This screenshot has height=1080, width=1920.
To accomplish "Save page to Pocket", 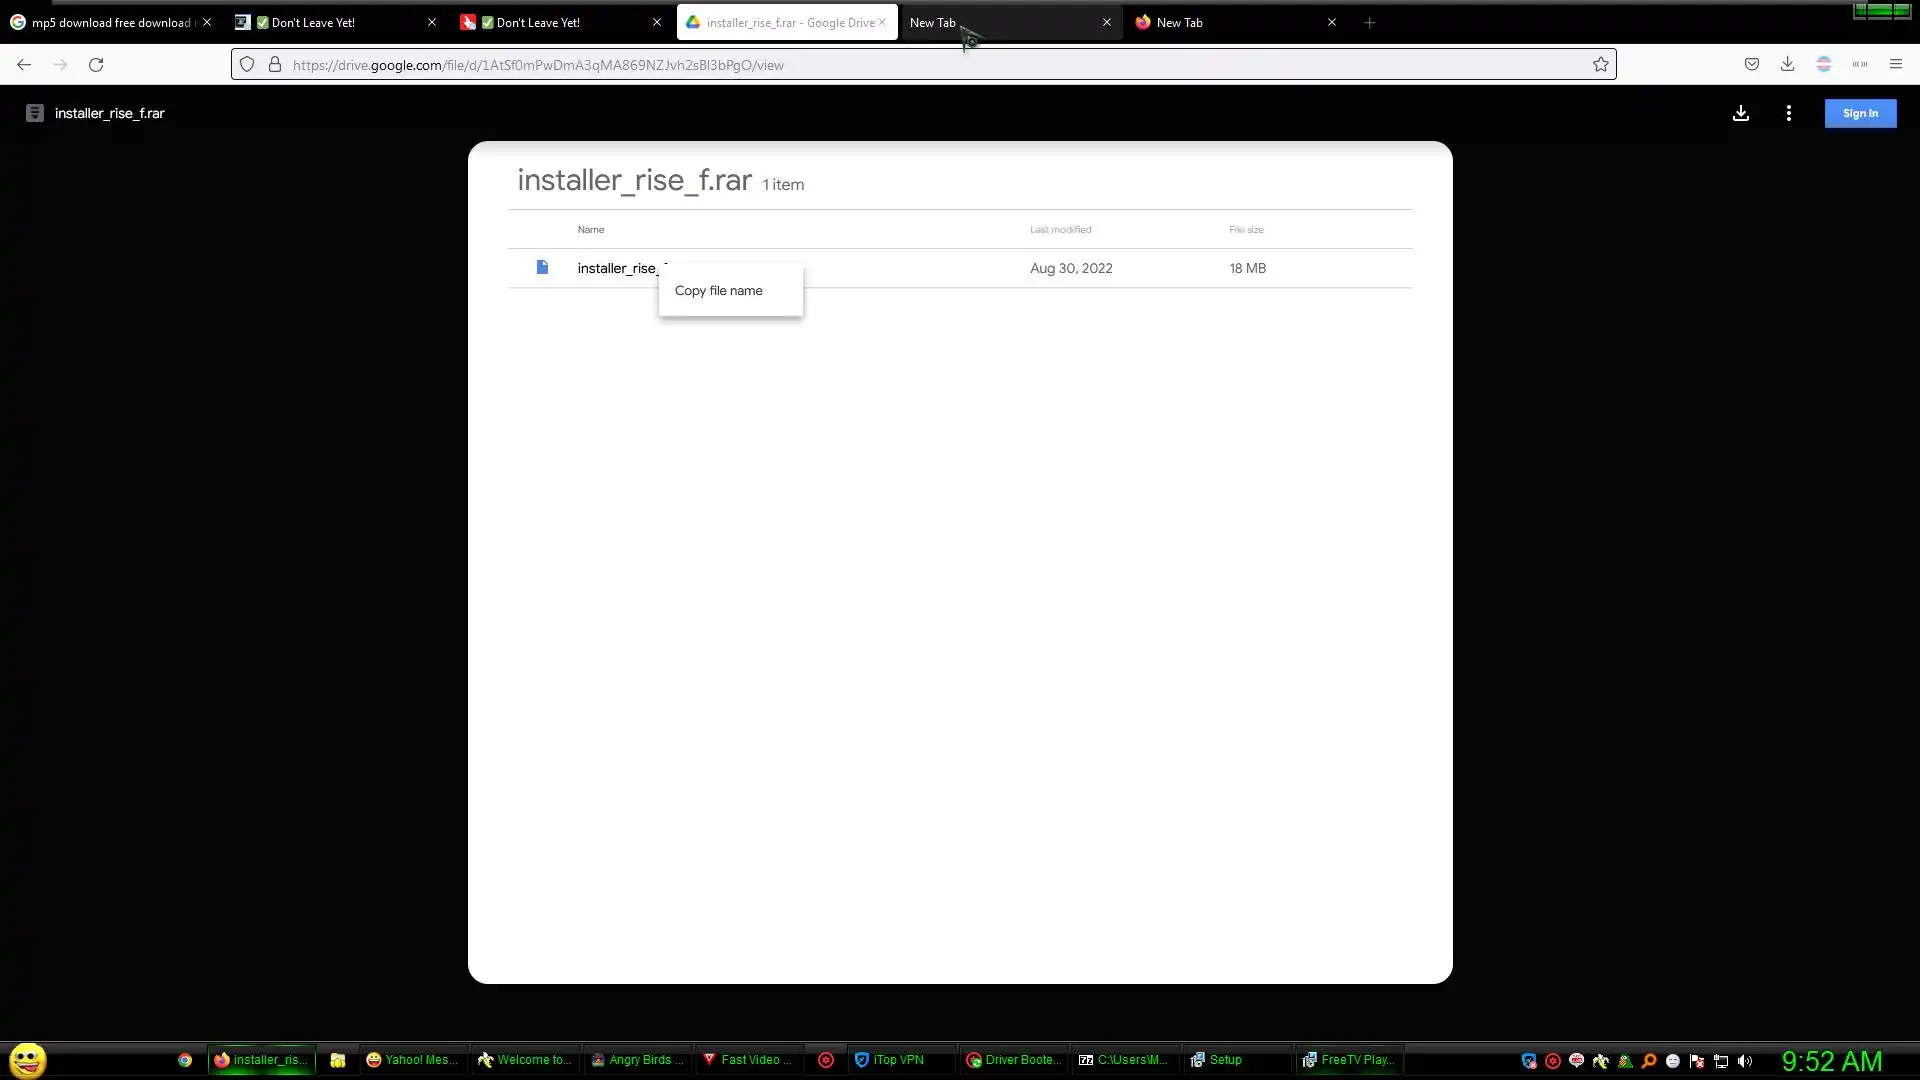I will (1751, 65).
